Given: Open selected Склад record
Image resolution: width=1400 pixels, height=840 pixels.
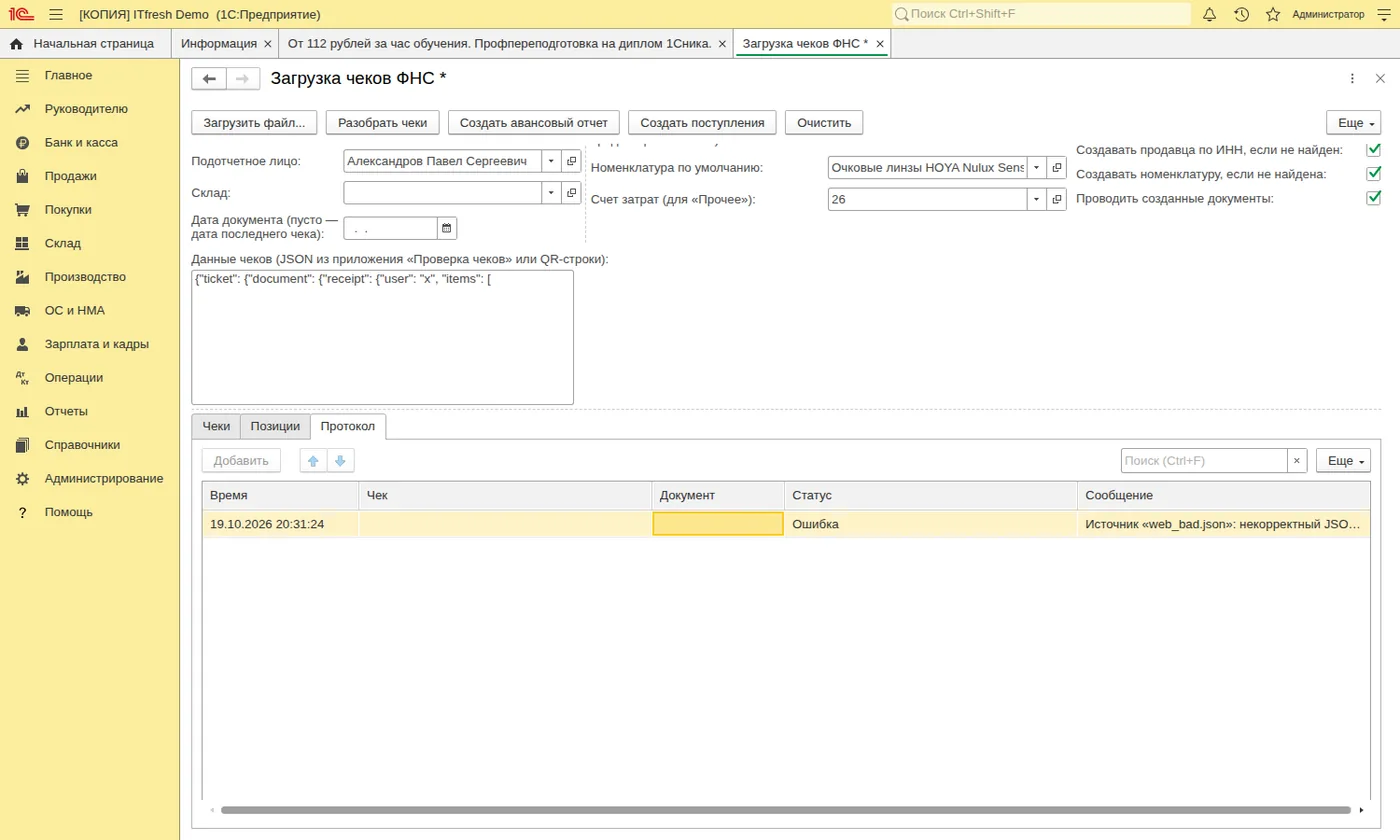Looking at the screenshot, I should [x=571, y=192].
